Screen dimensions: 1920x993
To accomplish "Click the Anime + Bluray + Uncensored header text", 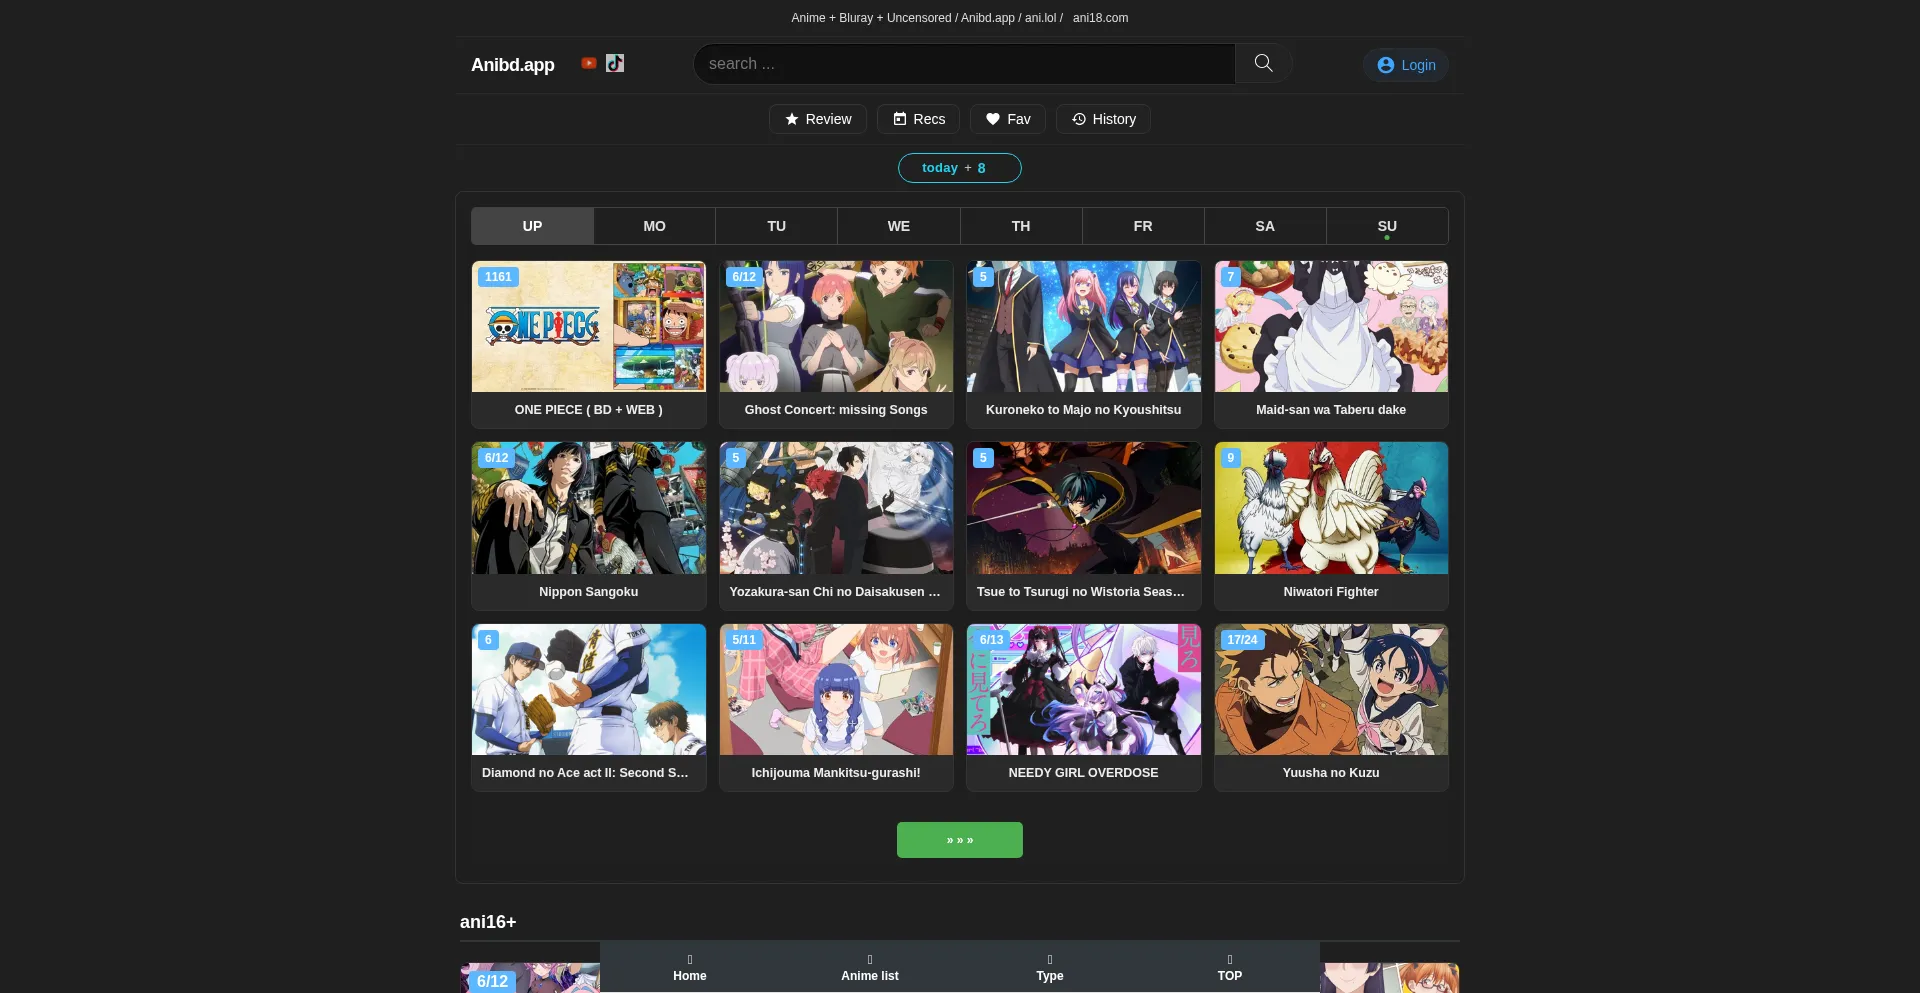I will tap(871, 18).
